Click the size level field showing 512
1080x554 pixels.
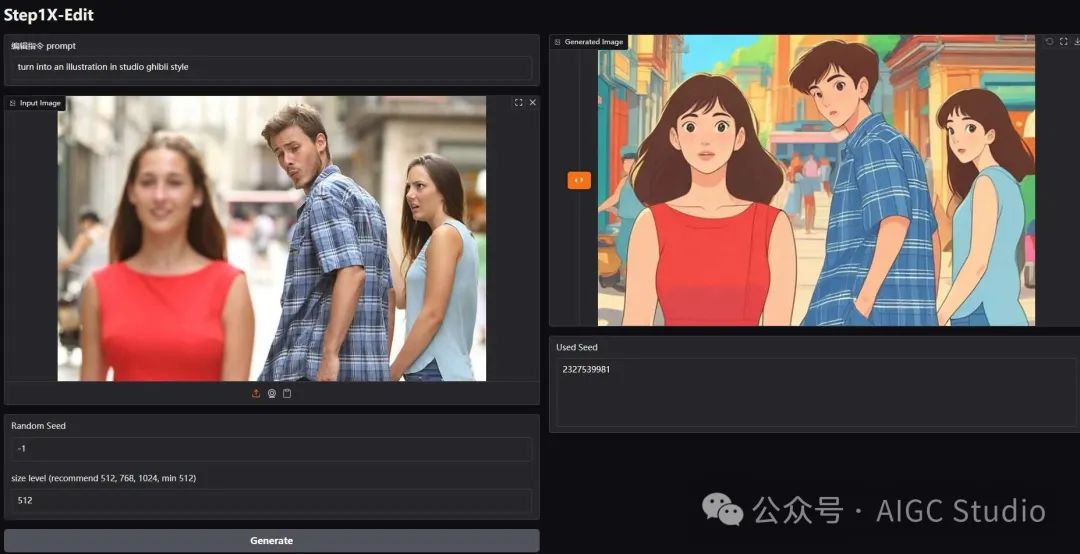(x=271, y=501)
